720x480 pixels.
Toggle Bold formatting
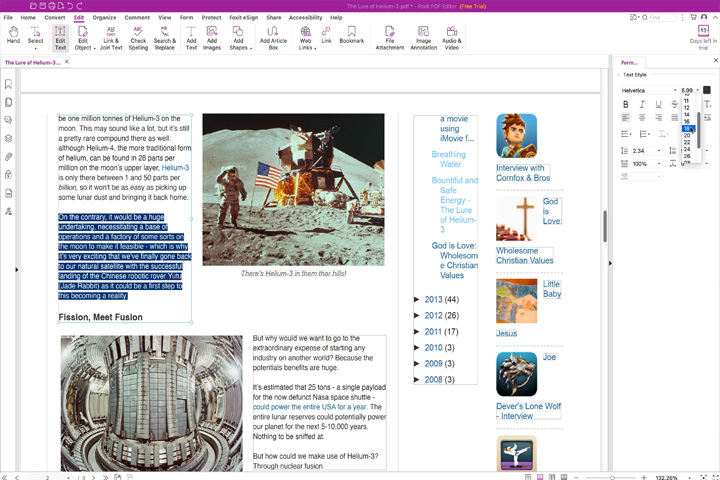tap(625, 104)
